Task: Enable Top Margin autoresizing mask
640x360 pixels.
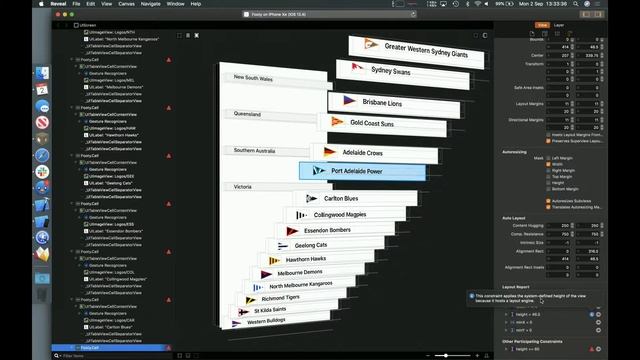Action: [548, 177]
